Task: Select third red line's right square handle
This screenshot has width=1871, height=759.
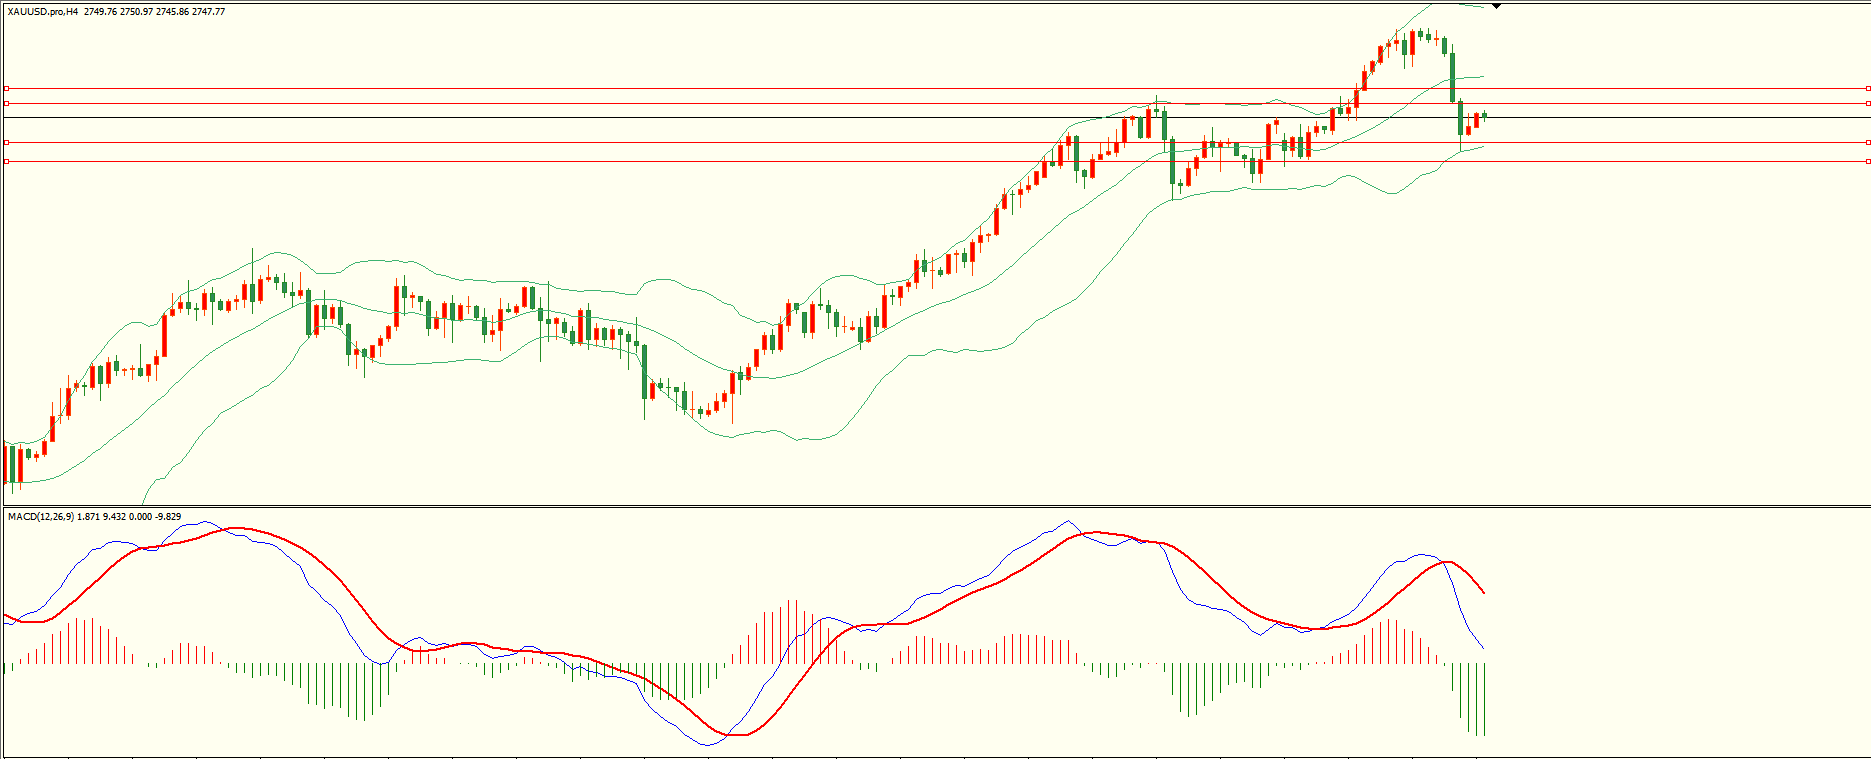Action: pos(1867,142)
